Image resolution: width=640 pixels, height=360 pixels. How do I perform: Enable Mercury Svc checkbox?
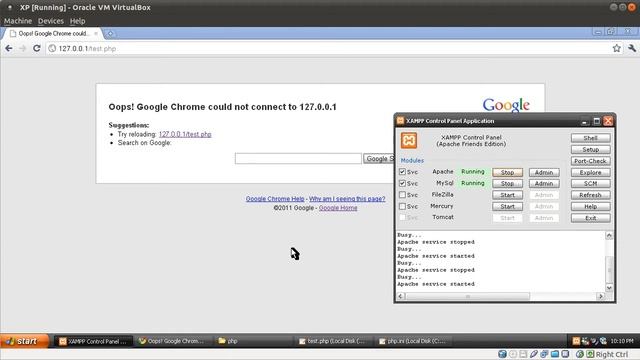point(402,206)
